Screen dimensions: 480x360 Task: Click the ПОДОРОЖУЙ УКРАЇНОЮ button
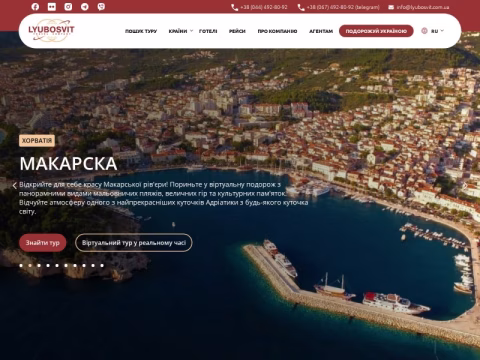[x=376, y=31]
